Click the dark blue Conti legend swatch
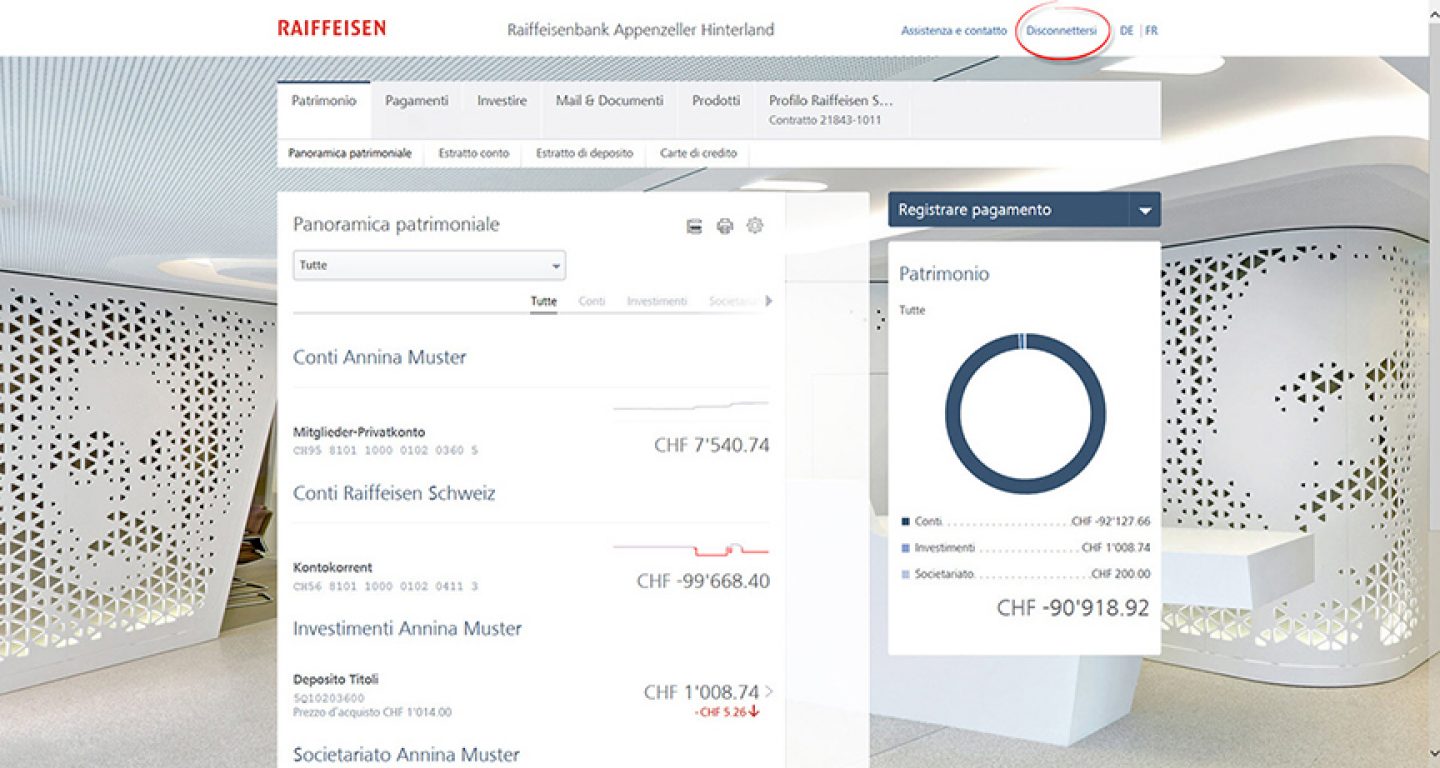The width and height of the screenshot is (1440, 768). [906, 521]
